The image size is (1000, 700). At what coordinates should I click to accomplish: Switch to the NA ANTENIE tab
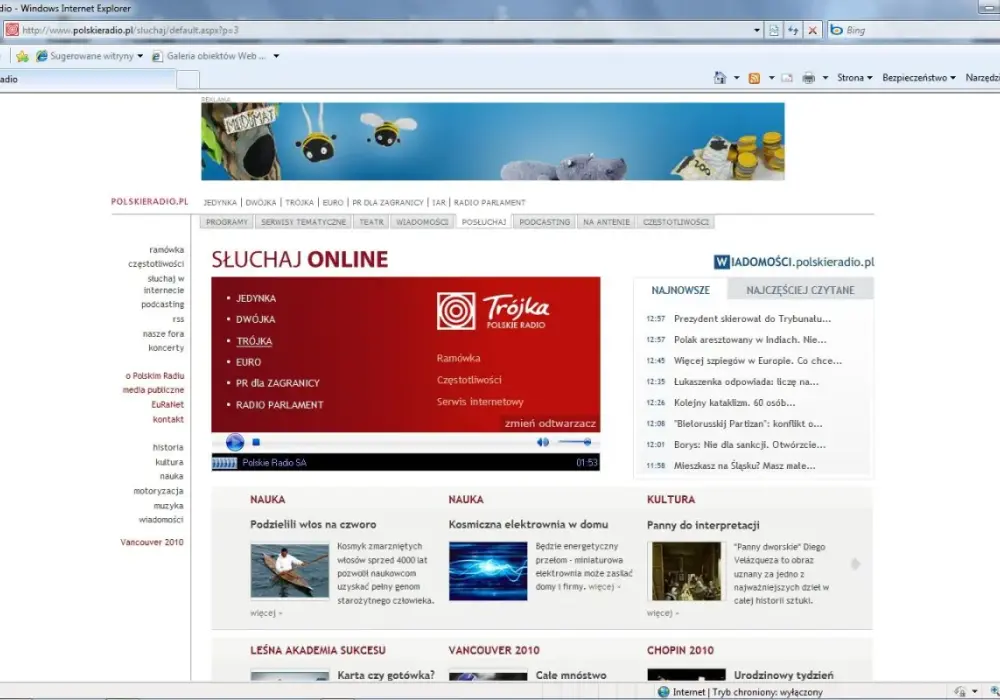click(607, 222)
